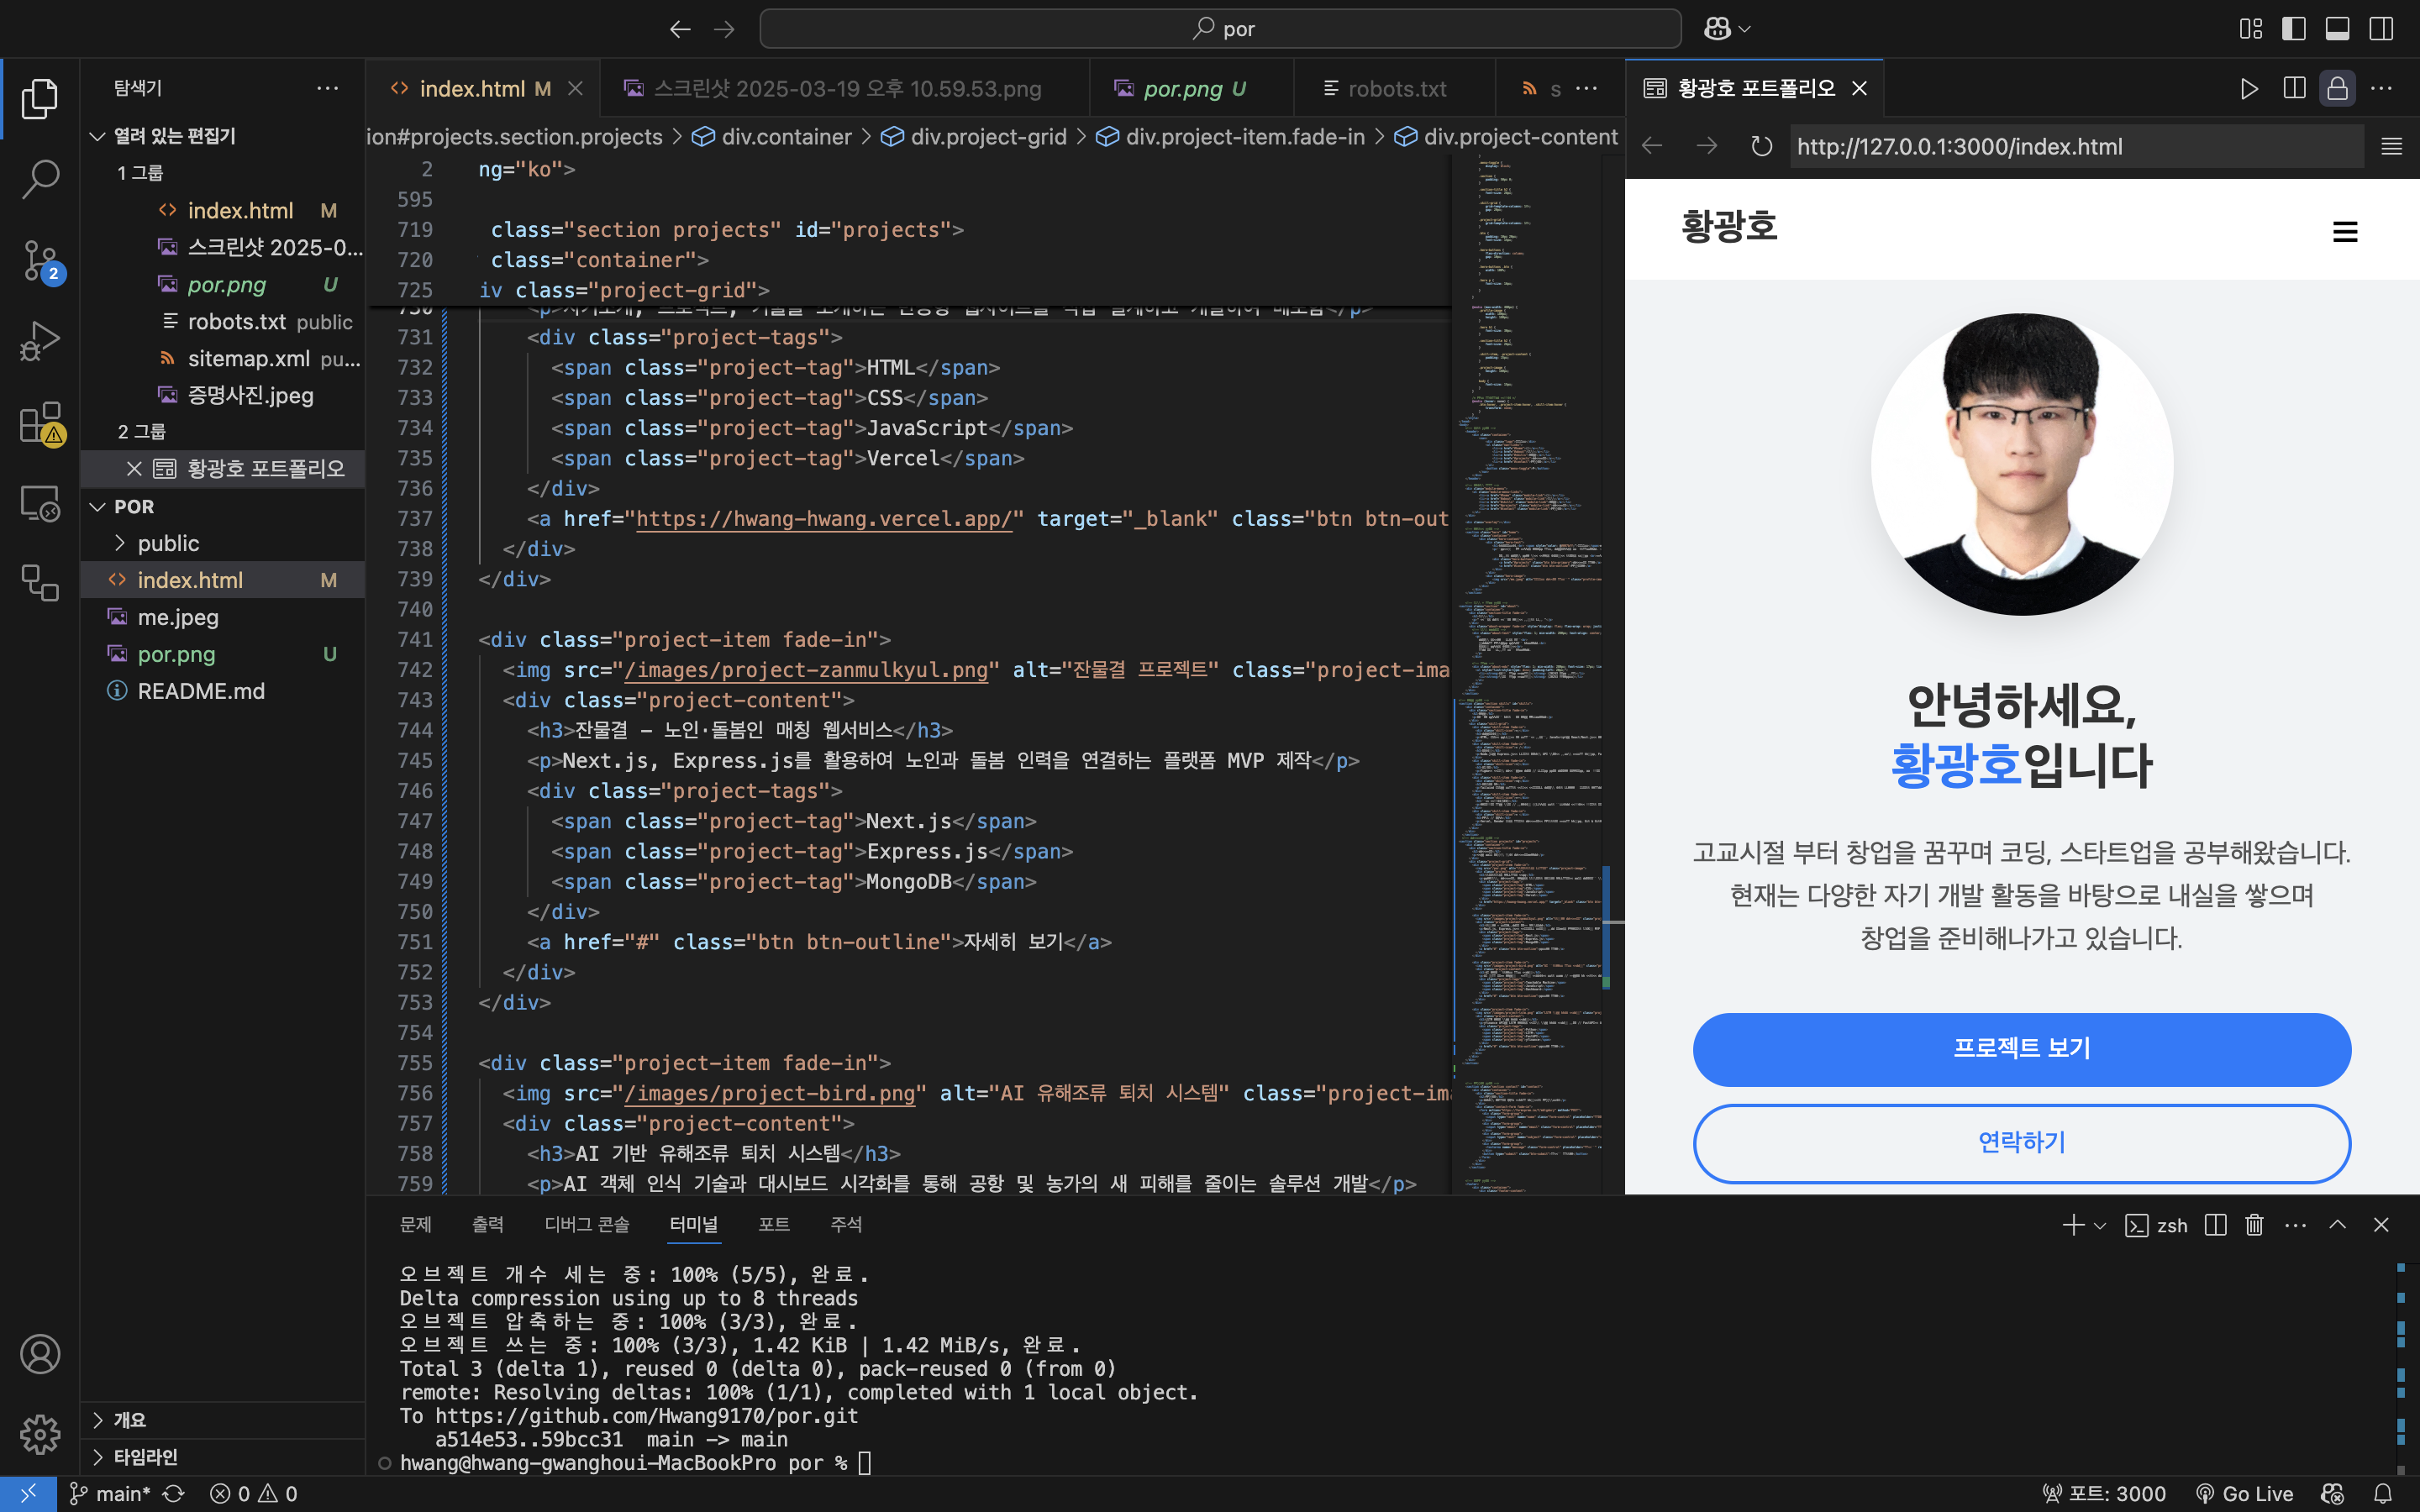Open the Source Control view
The width and height of the screenshot is (2420, 1512).
coord(40,260)
